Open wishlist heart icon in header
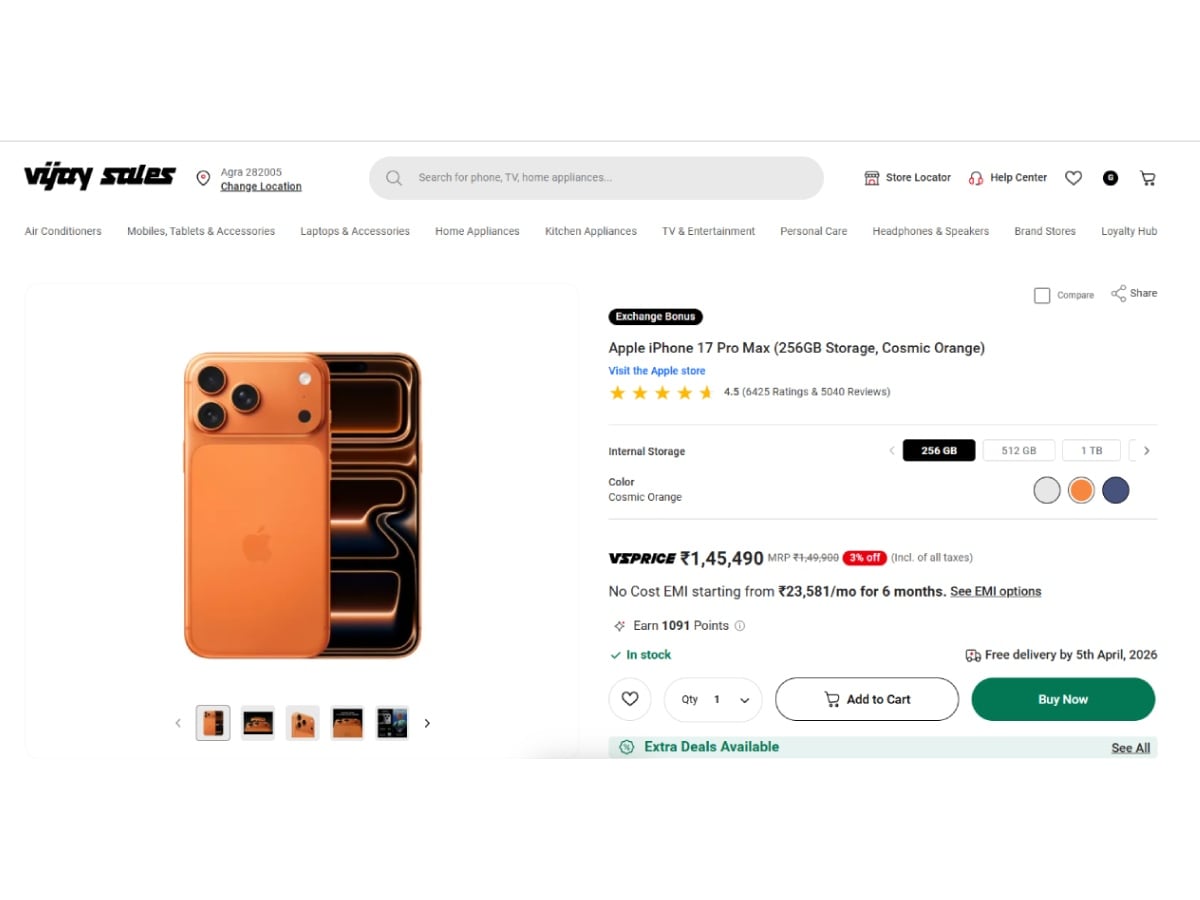 point(1073,178)
